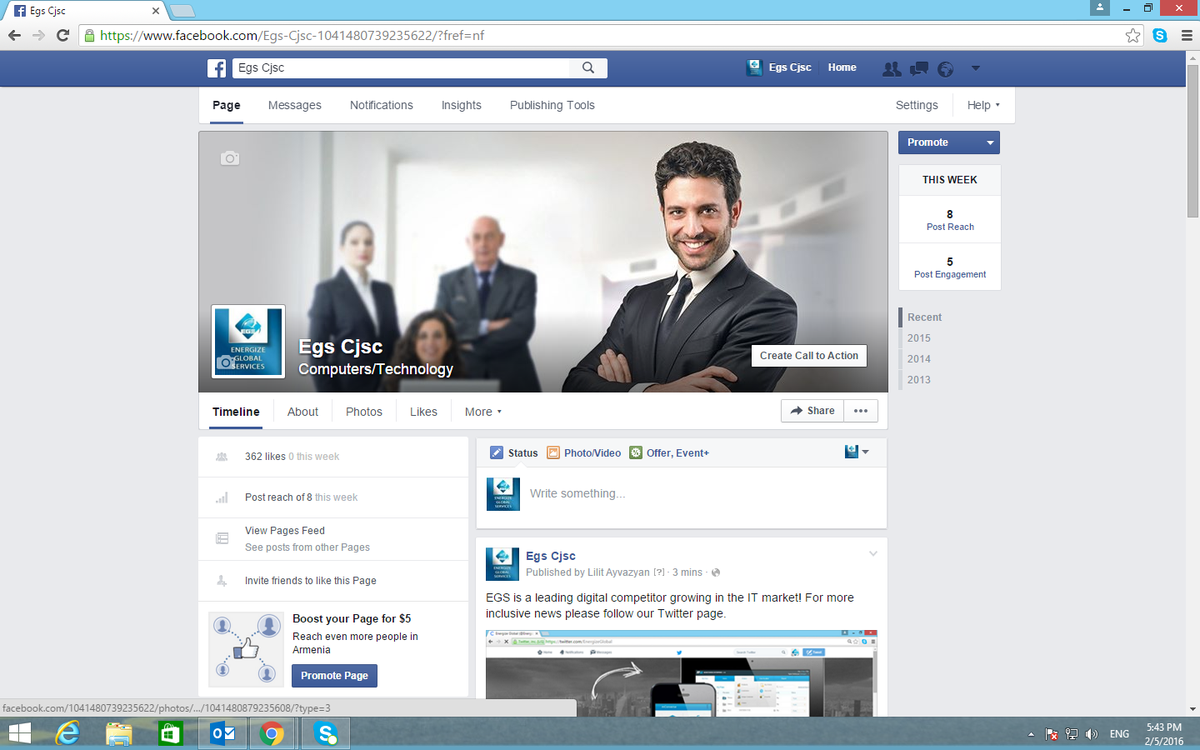Click the browser forward arrow
Screen dimensions: 1200x750
tap(38, 35)
